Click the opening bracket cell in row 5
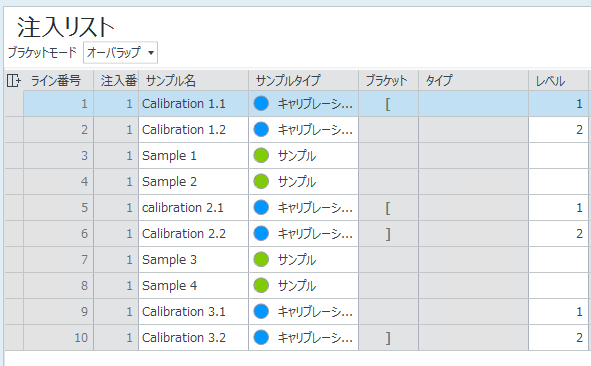The image size is (591, 366). pos(389,208)
